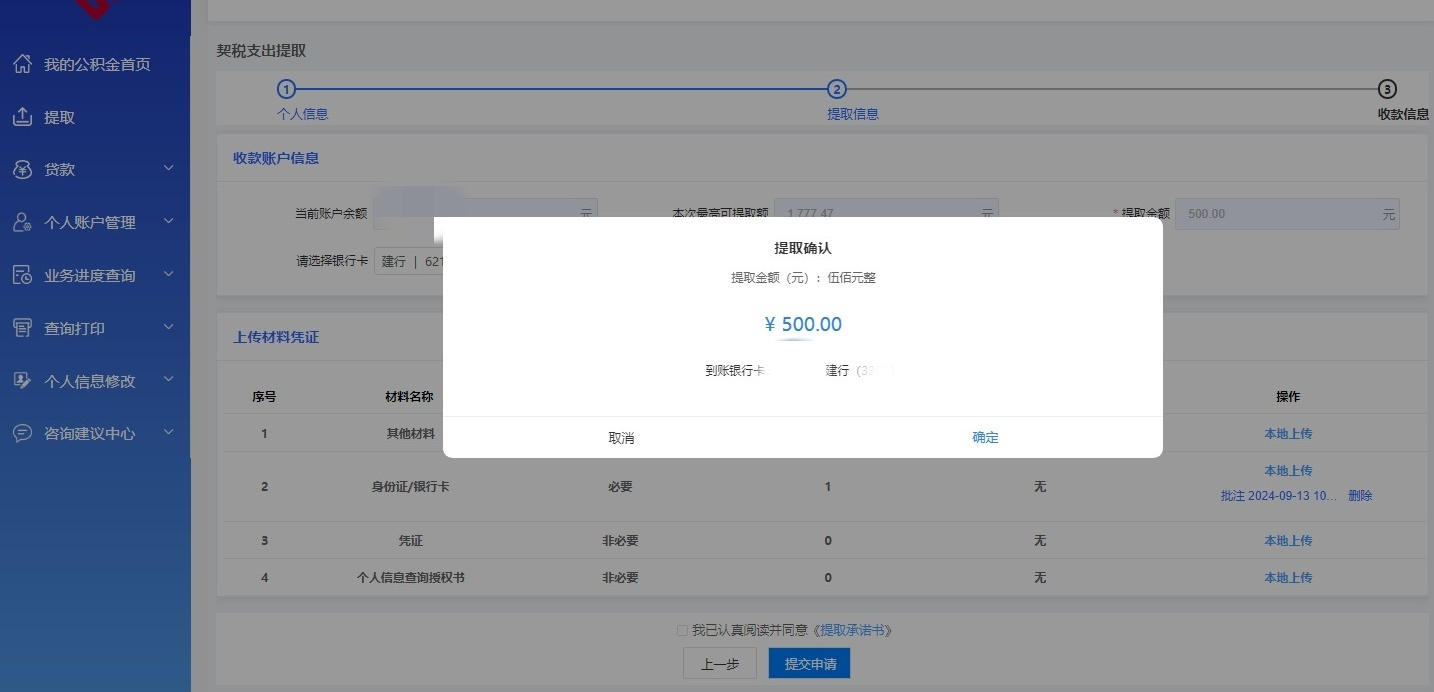Click the 个人账户管理 user icon
Screen dimensions: 1434x692
coord(22,222)
